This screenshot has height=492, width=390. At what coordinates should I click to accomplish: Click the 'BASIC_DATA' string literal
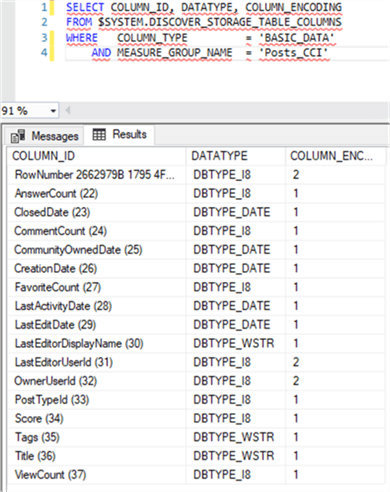[x=297, y=38]
